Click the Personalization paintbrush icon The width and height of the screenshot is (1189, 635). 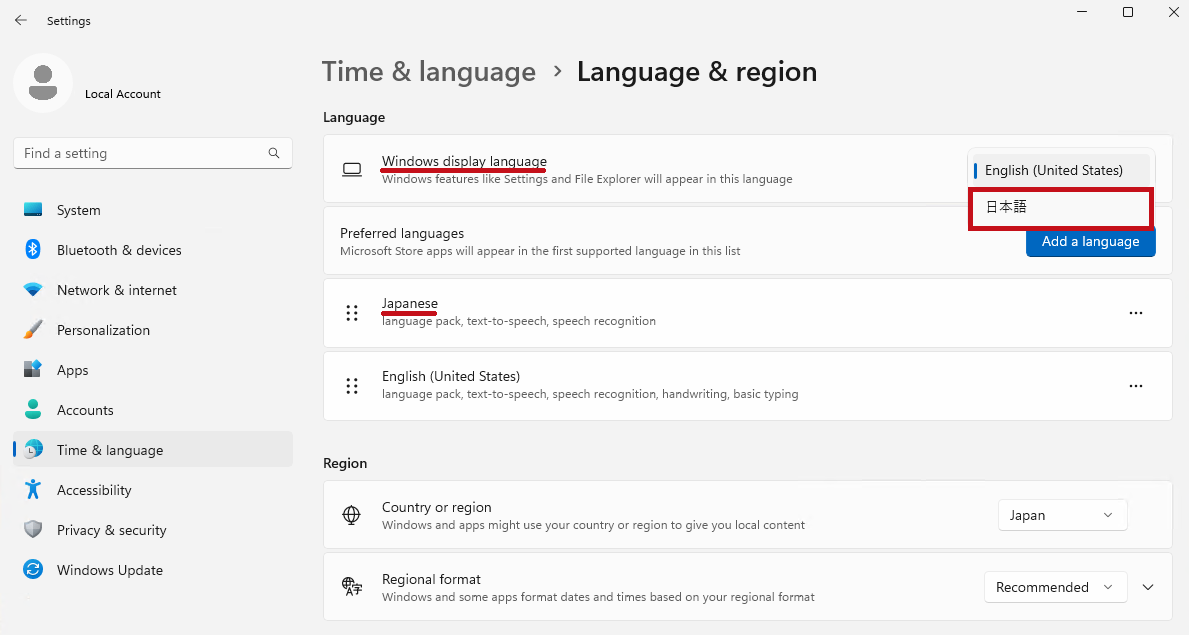[33, 330]
